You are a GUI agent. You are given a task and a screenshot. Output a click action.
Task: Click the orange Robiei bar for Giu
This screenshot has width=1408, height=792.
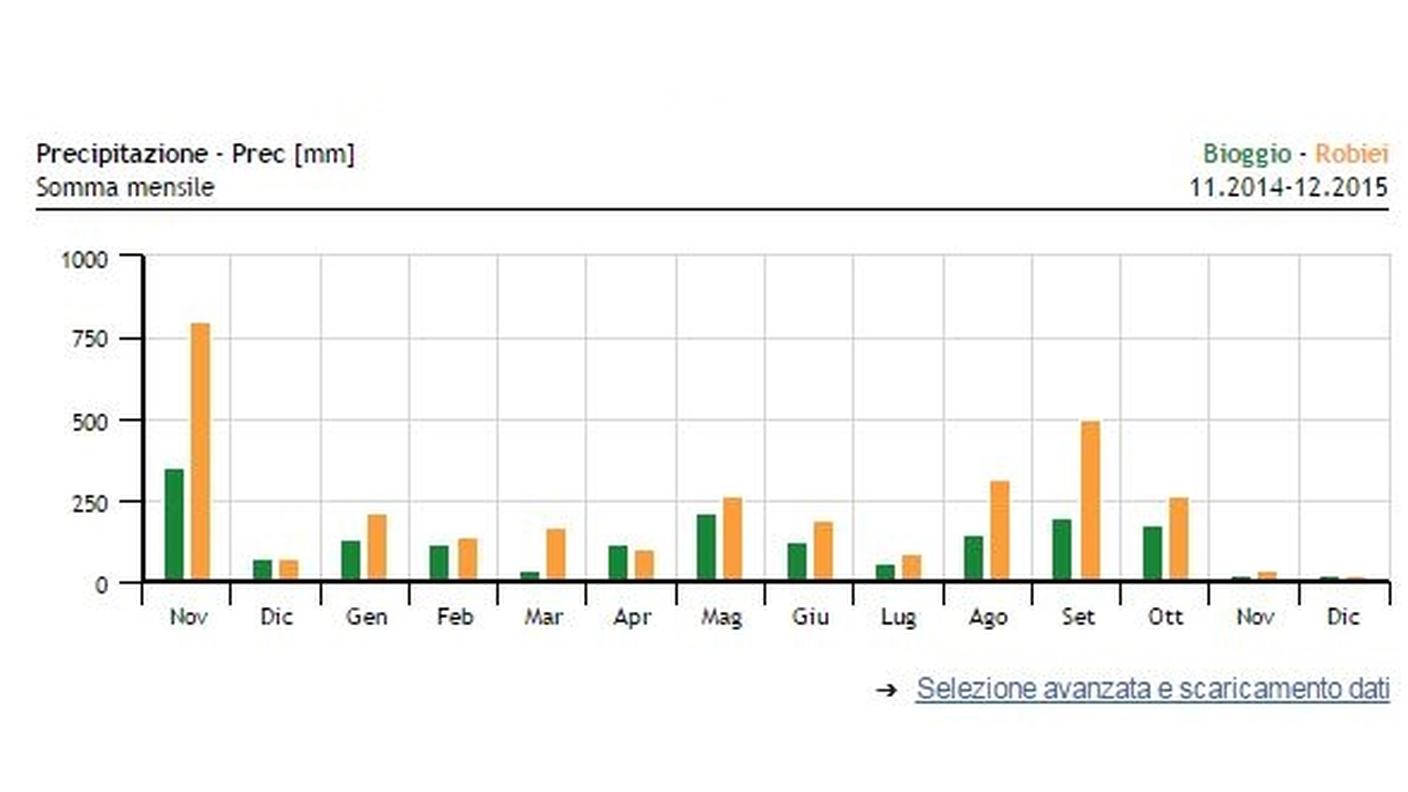pos(823,551)
